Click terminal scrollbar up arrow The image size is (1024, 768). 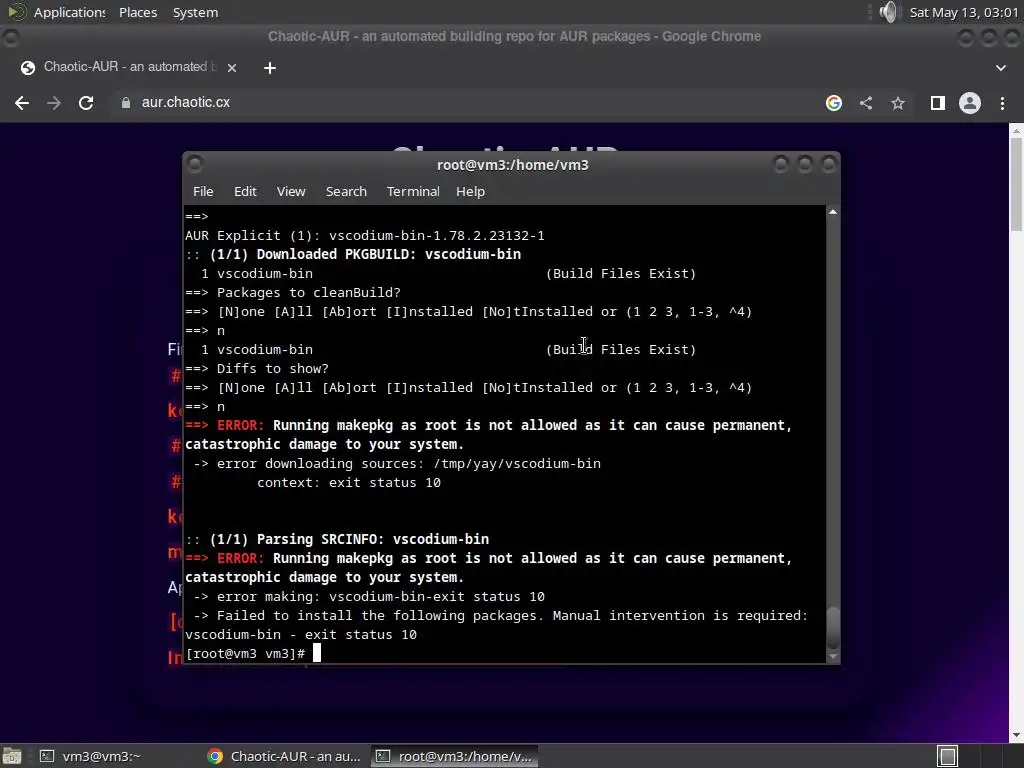[833, 212]
